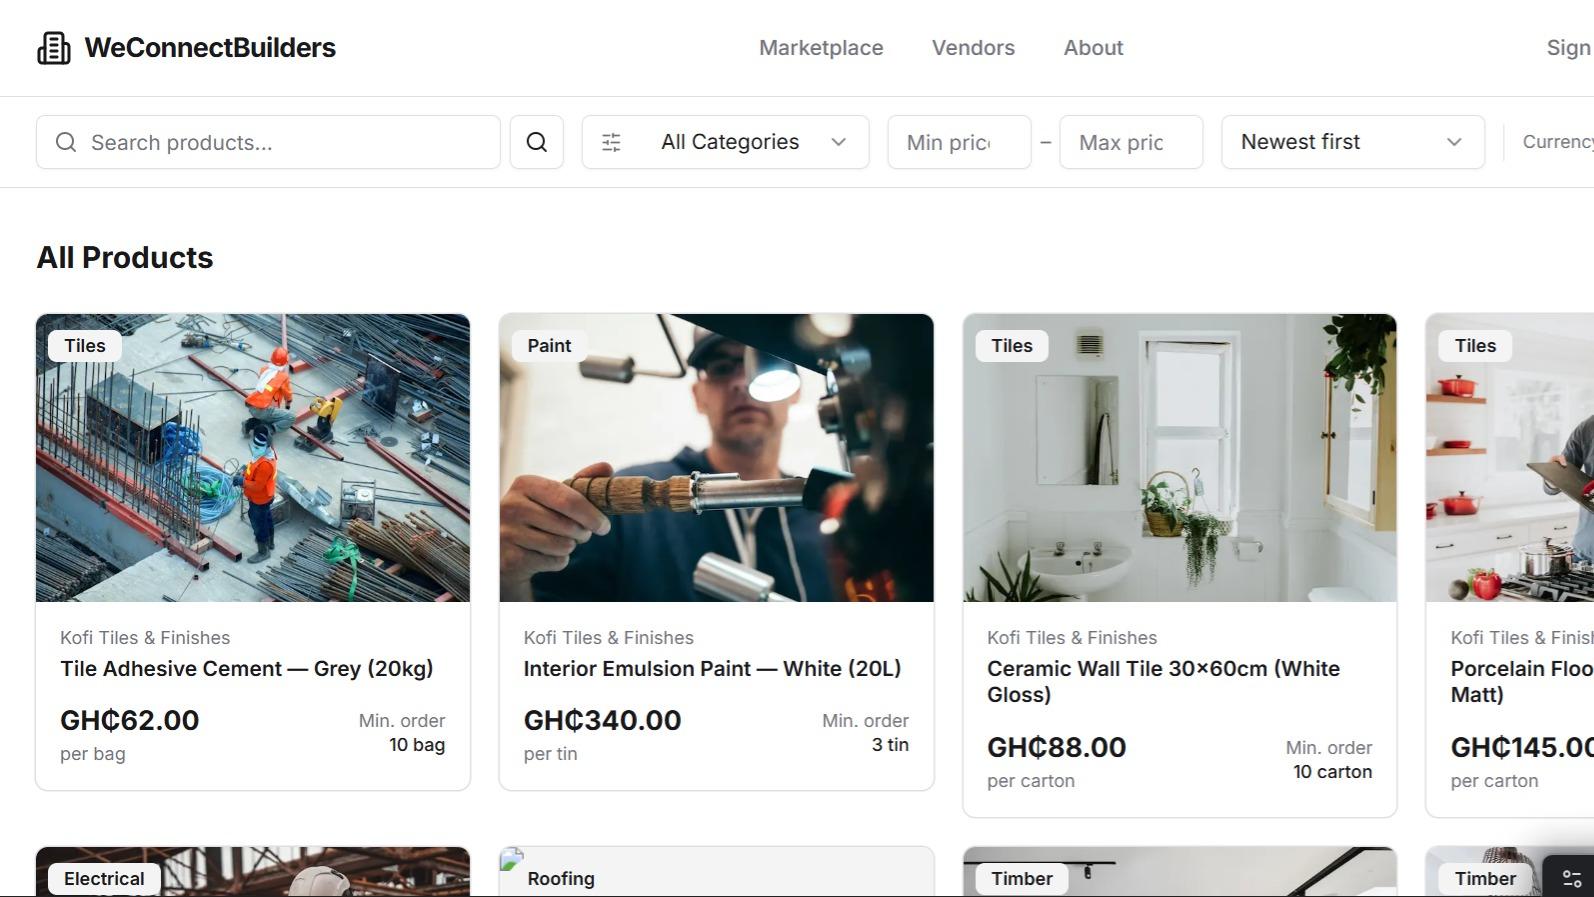1594x897 pixels.
Task: Click the Max price input field
Action: tap(1130, 143)
